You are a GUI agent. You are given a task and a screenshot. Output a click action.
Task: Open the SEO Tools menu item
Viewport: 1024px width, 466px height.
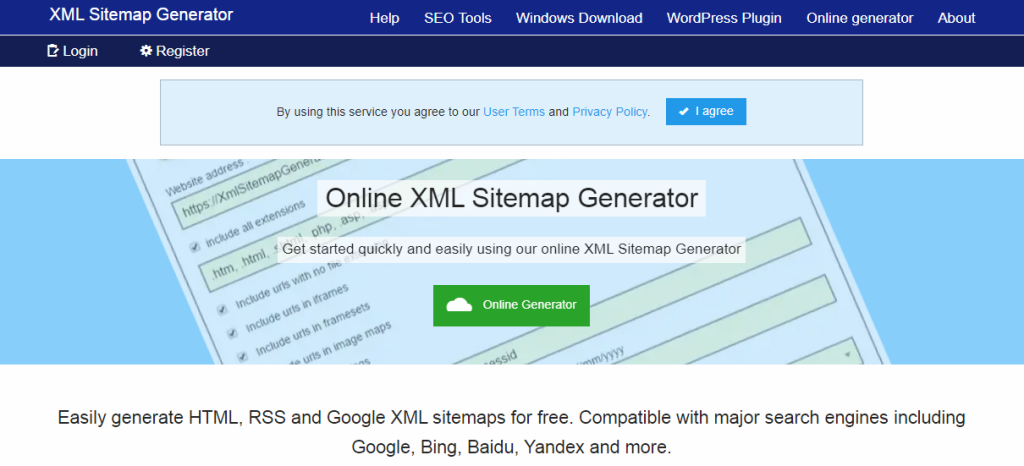[x=458, y=18]
